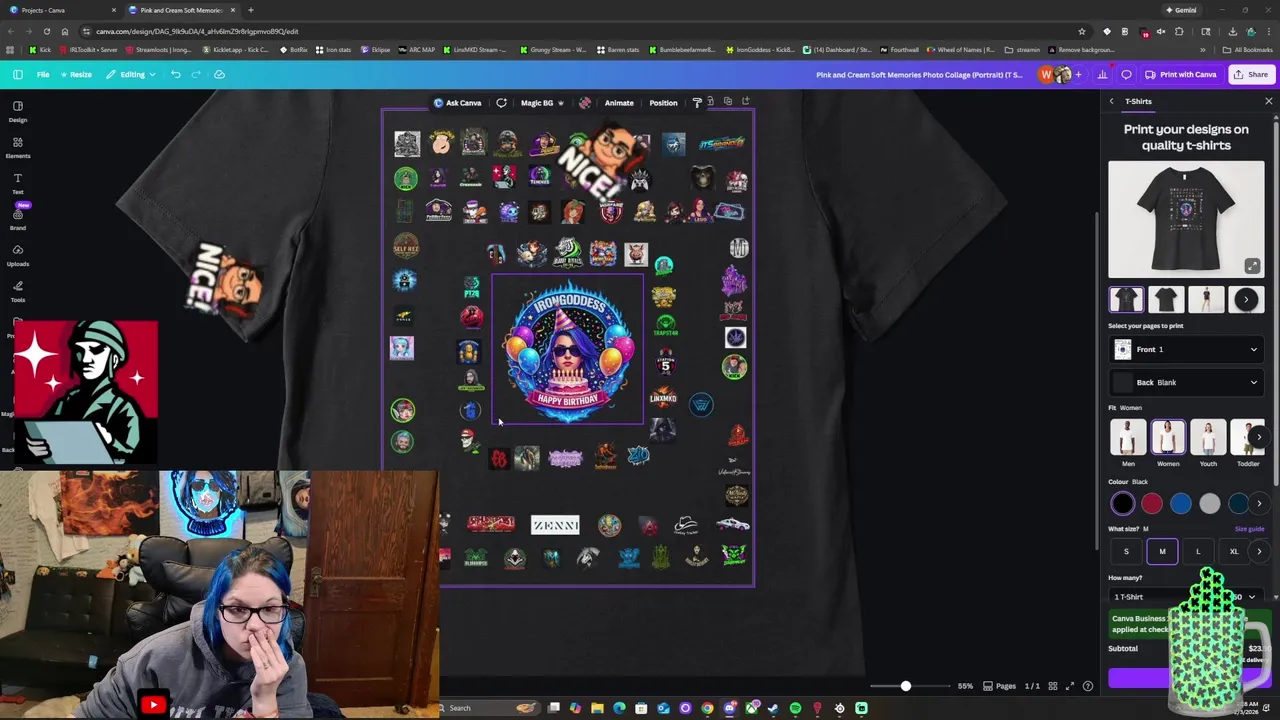
Task: Select size M
Action: tap(1162, 551)
